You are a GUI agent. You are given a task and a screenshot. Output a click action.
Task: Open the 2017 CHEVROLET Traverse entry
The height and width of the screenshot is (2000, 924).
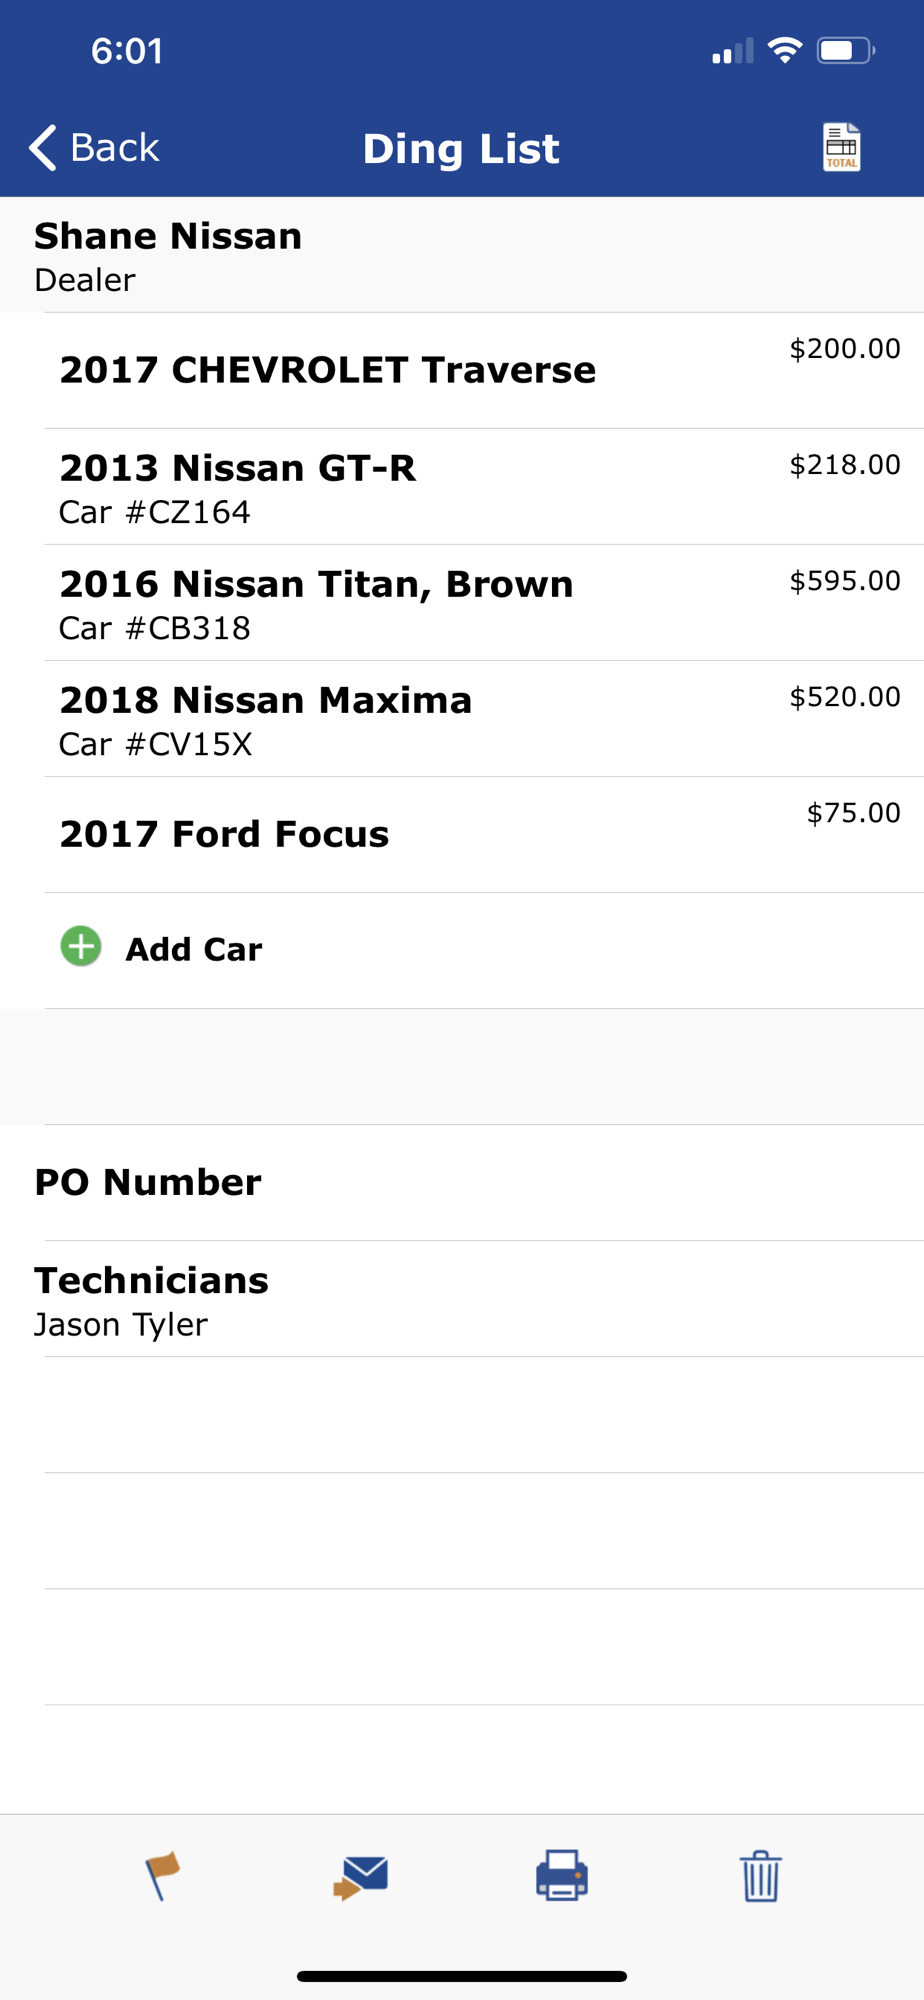(x=328, y=370)
